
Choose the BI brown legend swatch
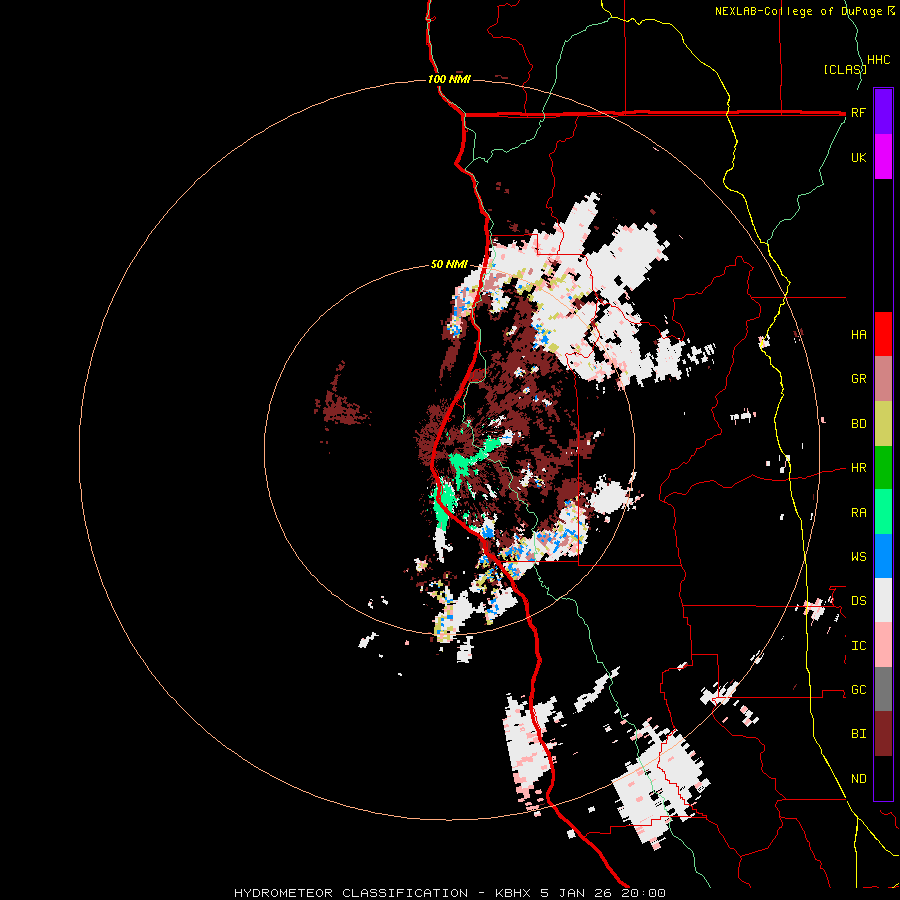[883, 734]
